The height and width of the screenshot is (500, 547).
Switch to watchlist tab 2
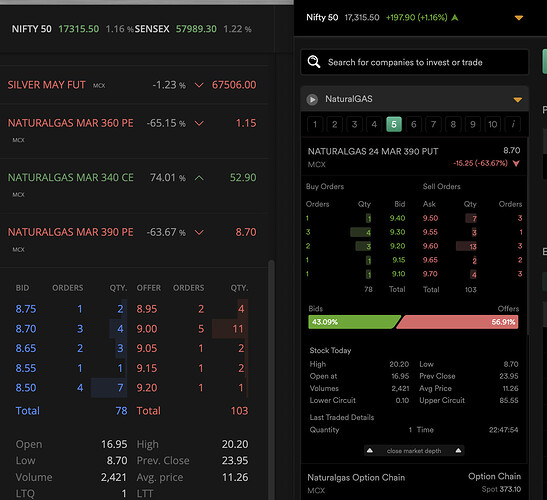[x=335, y=125]
